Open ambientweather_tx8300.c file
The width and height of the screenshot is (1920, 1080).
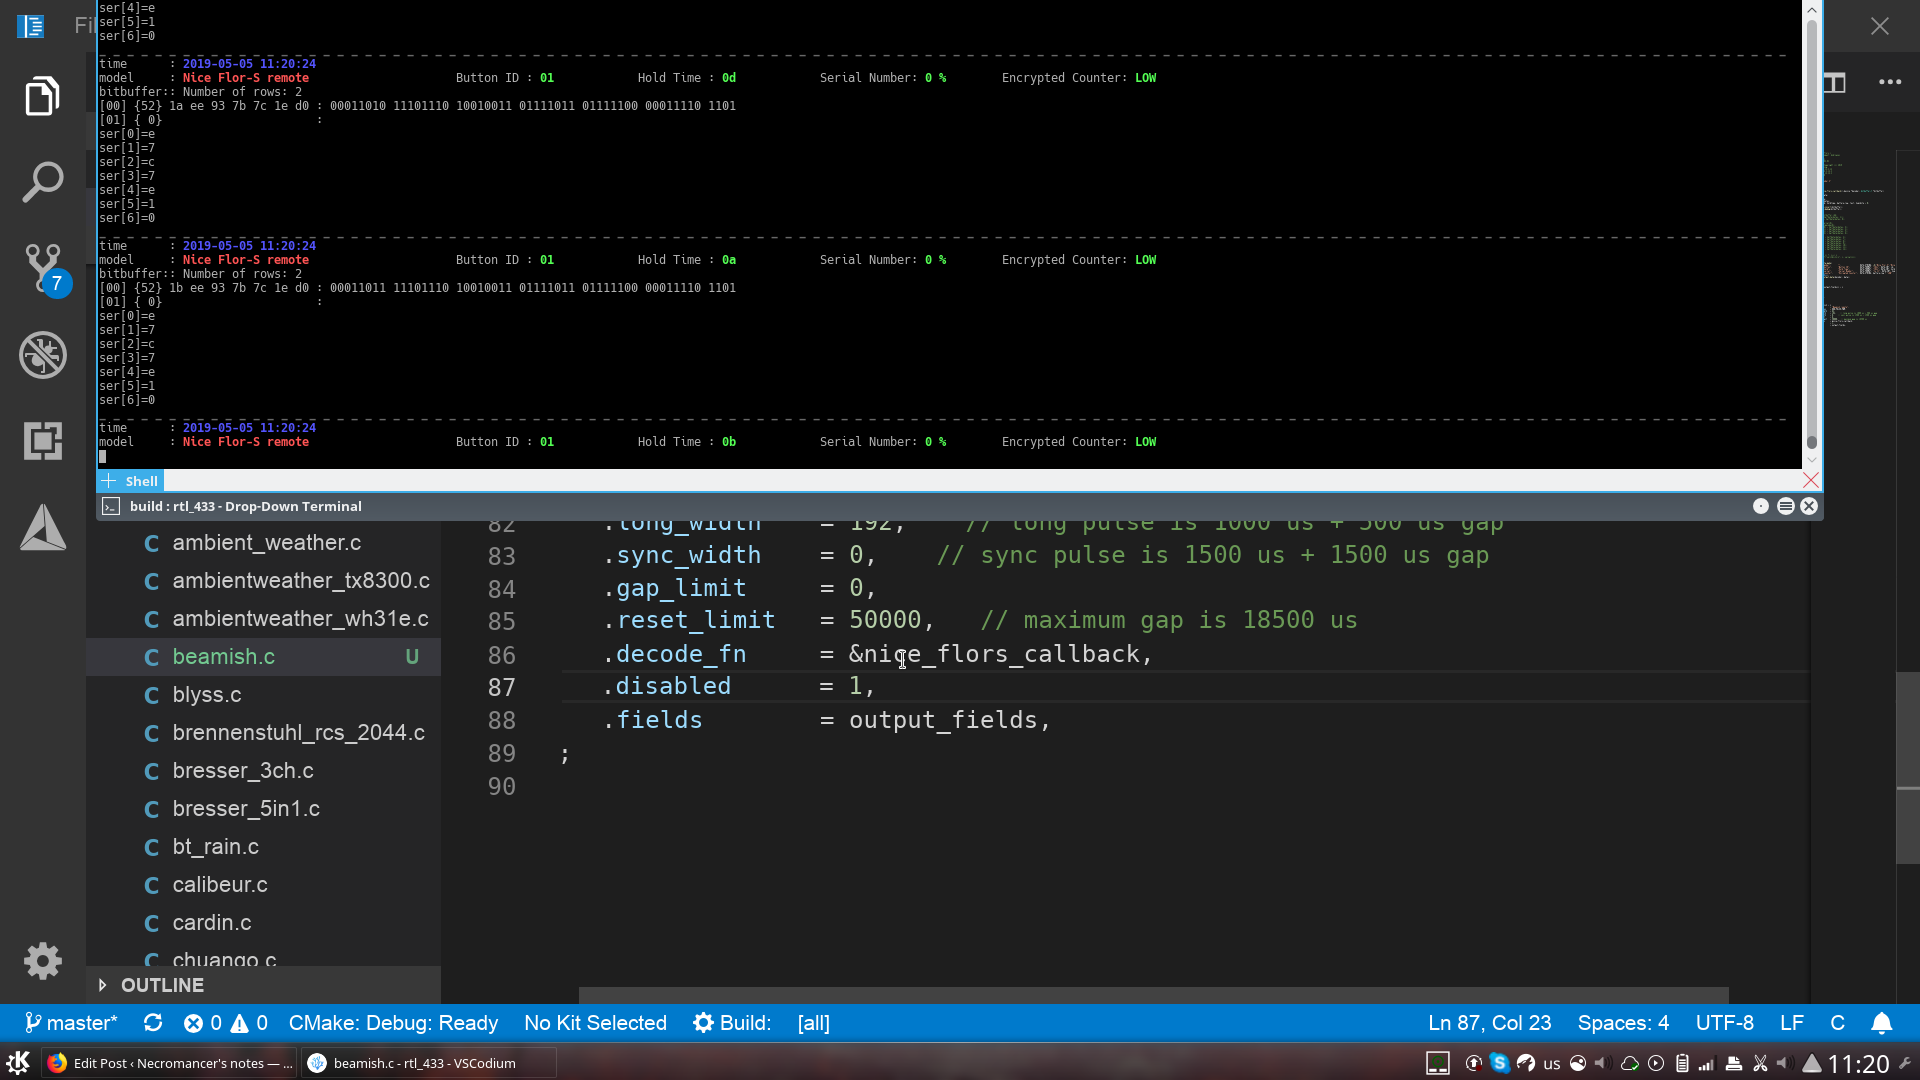(264, 581)
